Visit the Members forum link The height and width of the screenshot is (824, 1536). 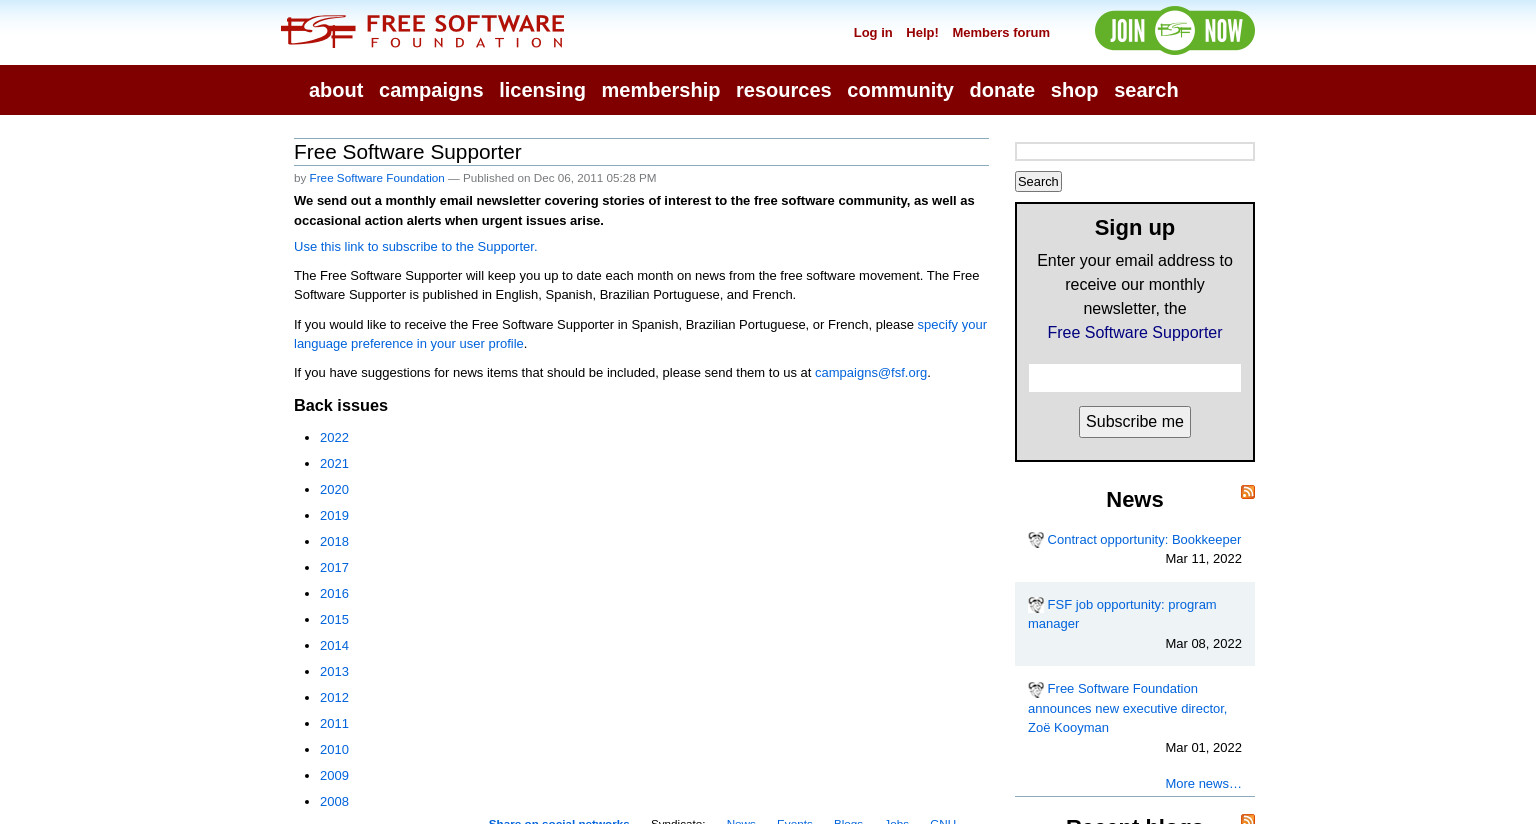tap(1001, 33)
